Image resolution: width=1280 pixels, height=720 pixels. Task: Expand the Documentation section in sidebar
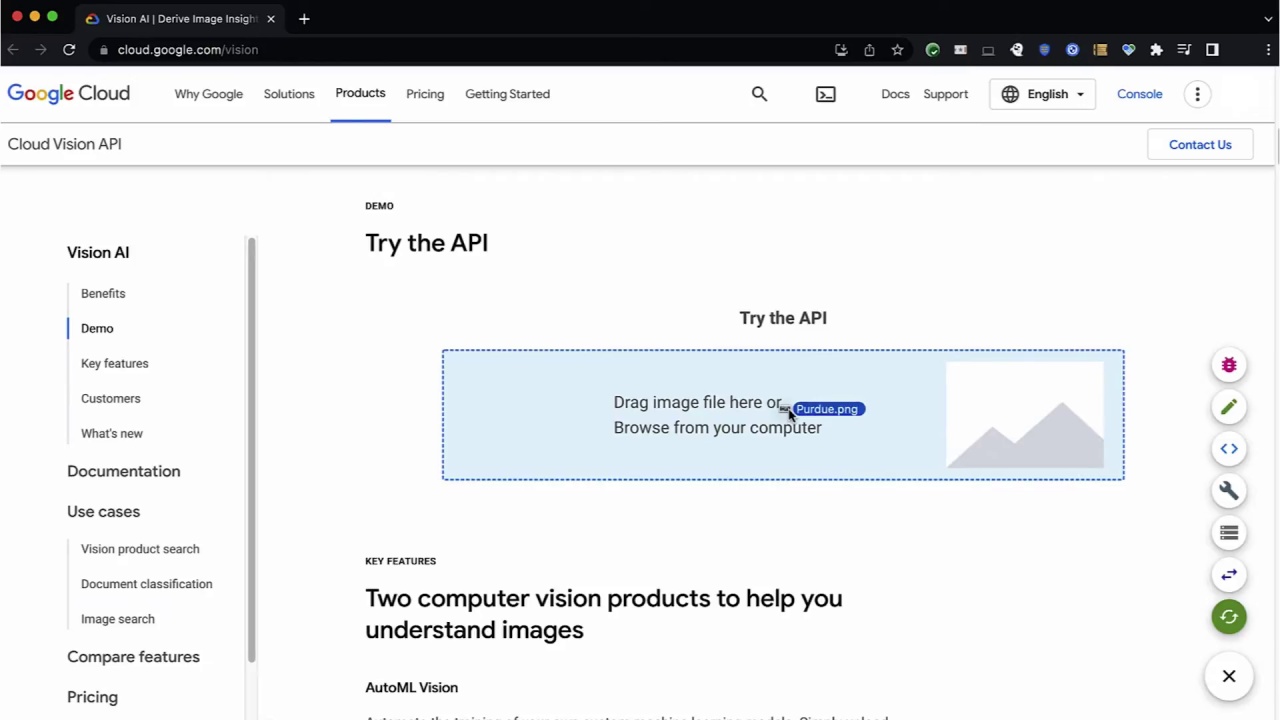pyautogui.click(x=123, y=471)
